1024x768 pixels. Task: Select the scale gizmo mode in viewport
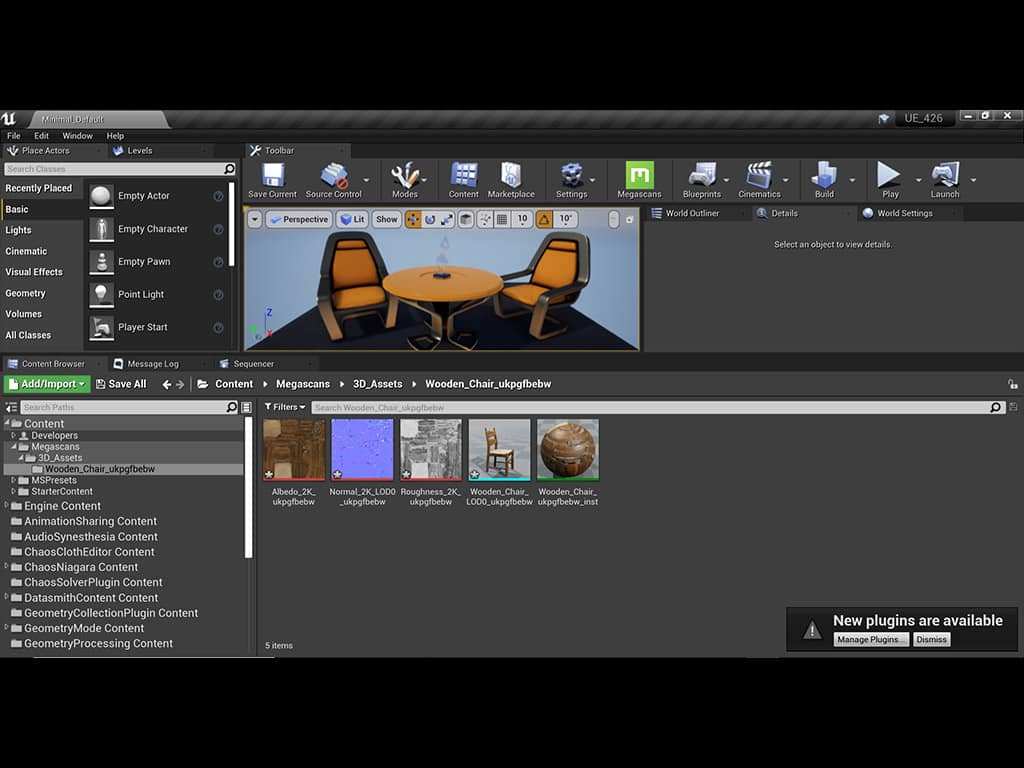point(447,219)
